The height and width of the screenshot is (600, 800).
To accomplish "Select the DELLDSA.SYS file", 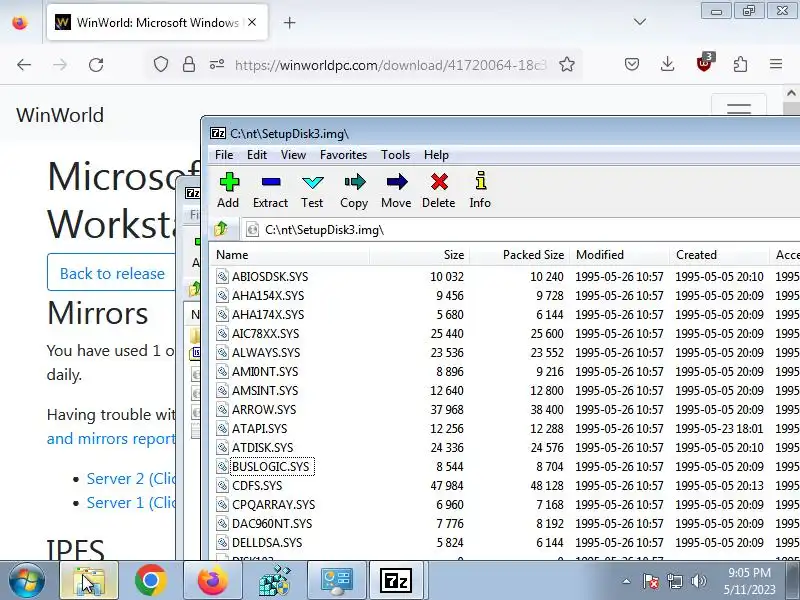I will click(x=267, y=542).
